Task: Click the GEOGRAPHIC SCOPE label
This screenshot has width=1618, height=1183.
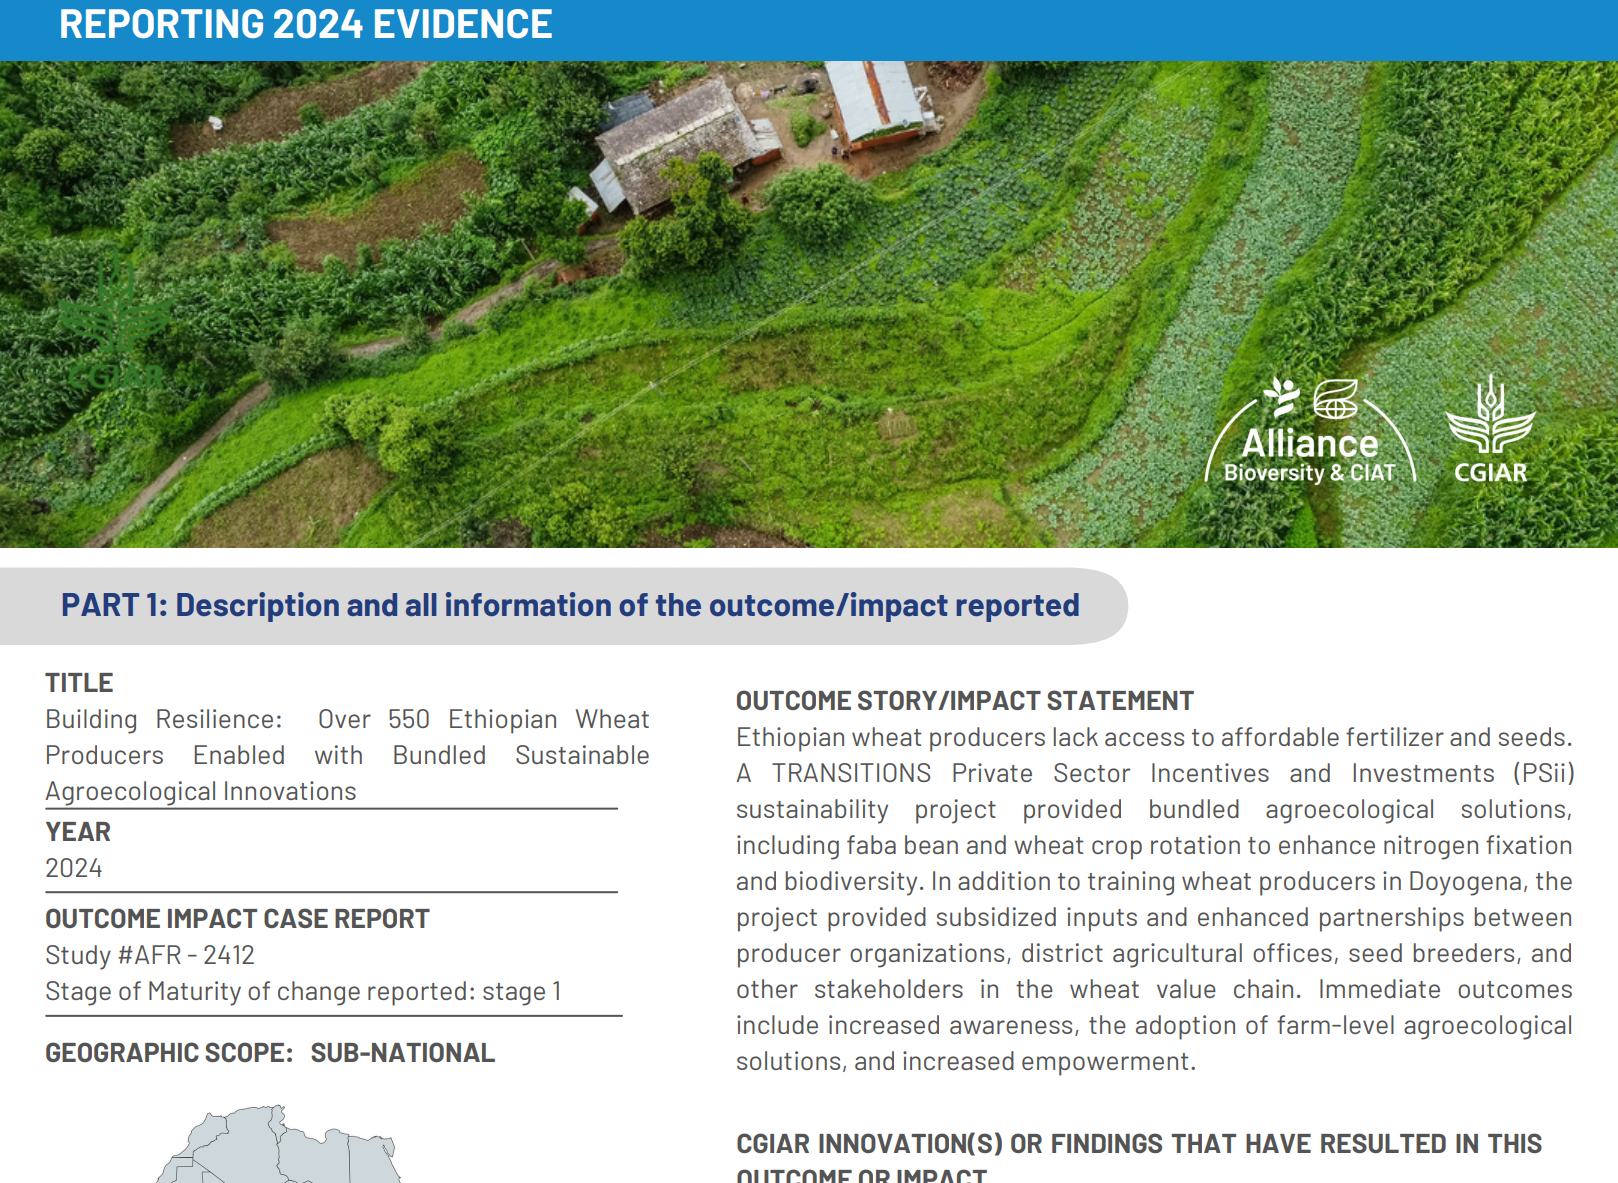Action: tap(169, 1053)
